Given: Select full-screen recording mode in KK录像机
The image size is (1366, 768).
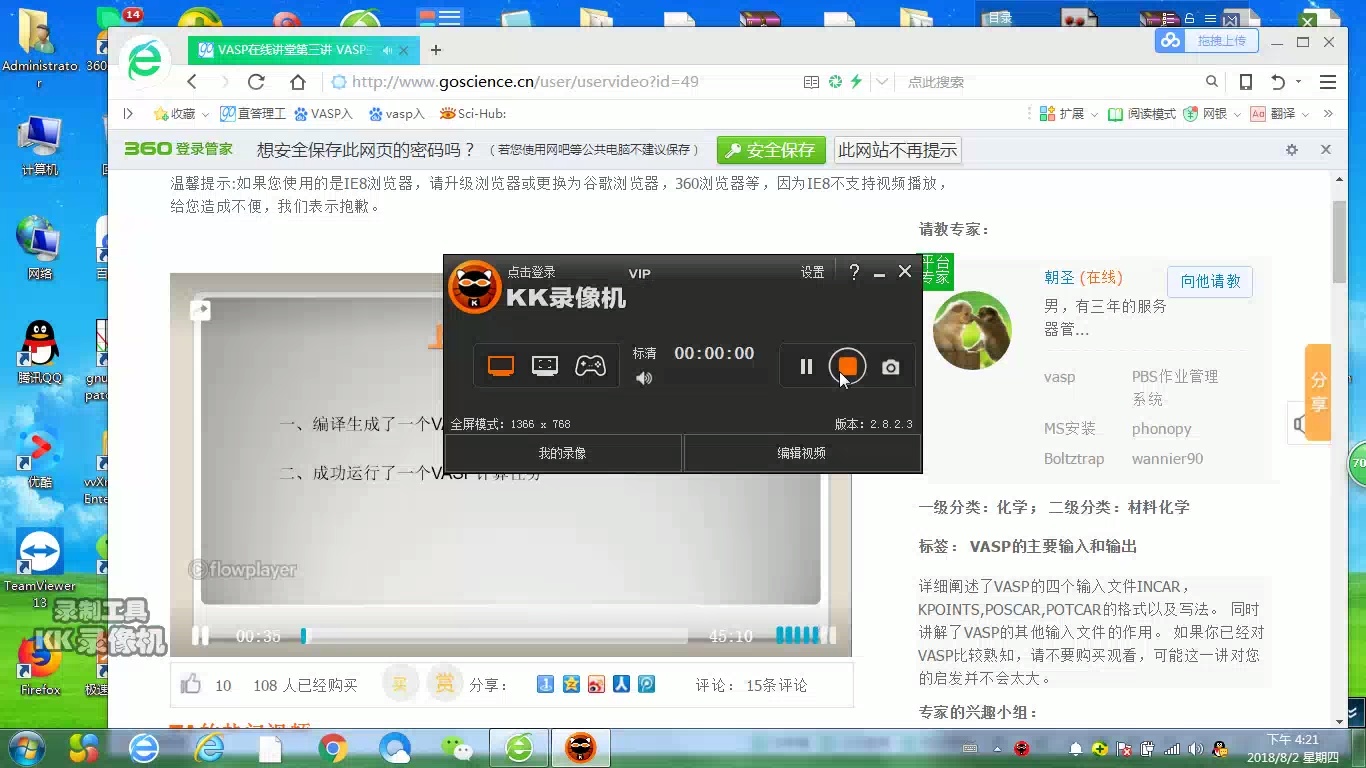Looking at the screenshot, I should click(501, 366).
